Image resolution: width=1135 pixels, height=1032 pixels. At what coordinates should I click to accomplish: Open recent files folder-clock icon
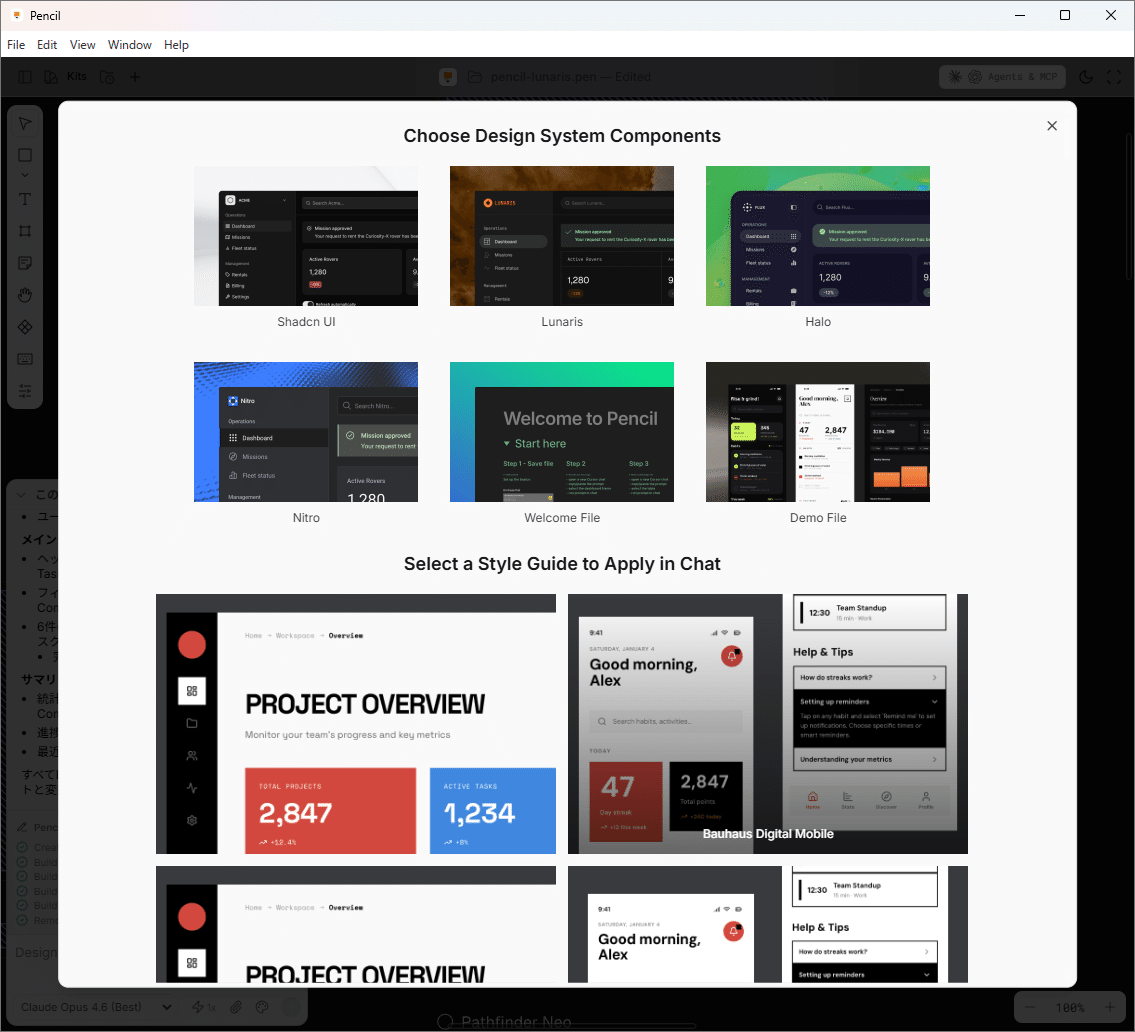[x=107, y=77]
